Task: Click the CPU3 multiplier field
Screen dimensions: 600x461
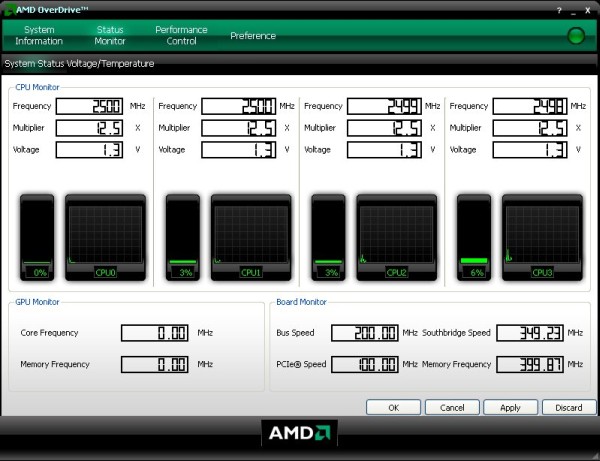Action: coord(530,128)
